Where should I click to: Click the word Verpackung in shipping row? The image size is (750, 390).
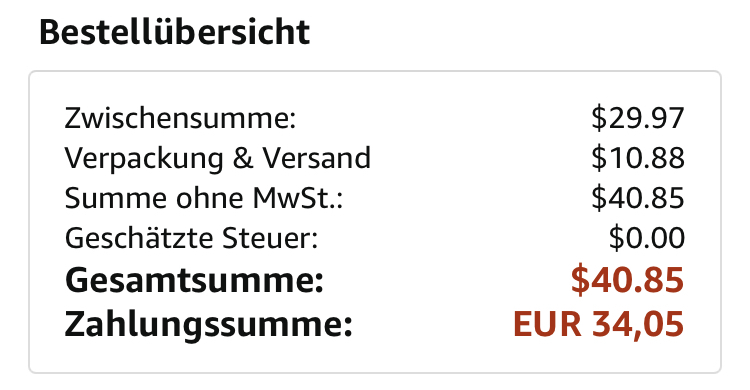(x=144, y=158)
